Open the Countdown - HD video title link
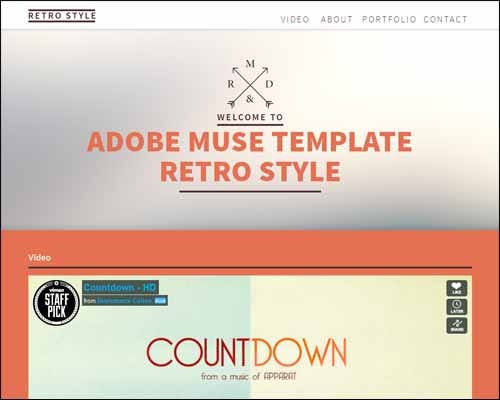 [x=120, y=287]
